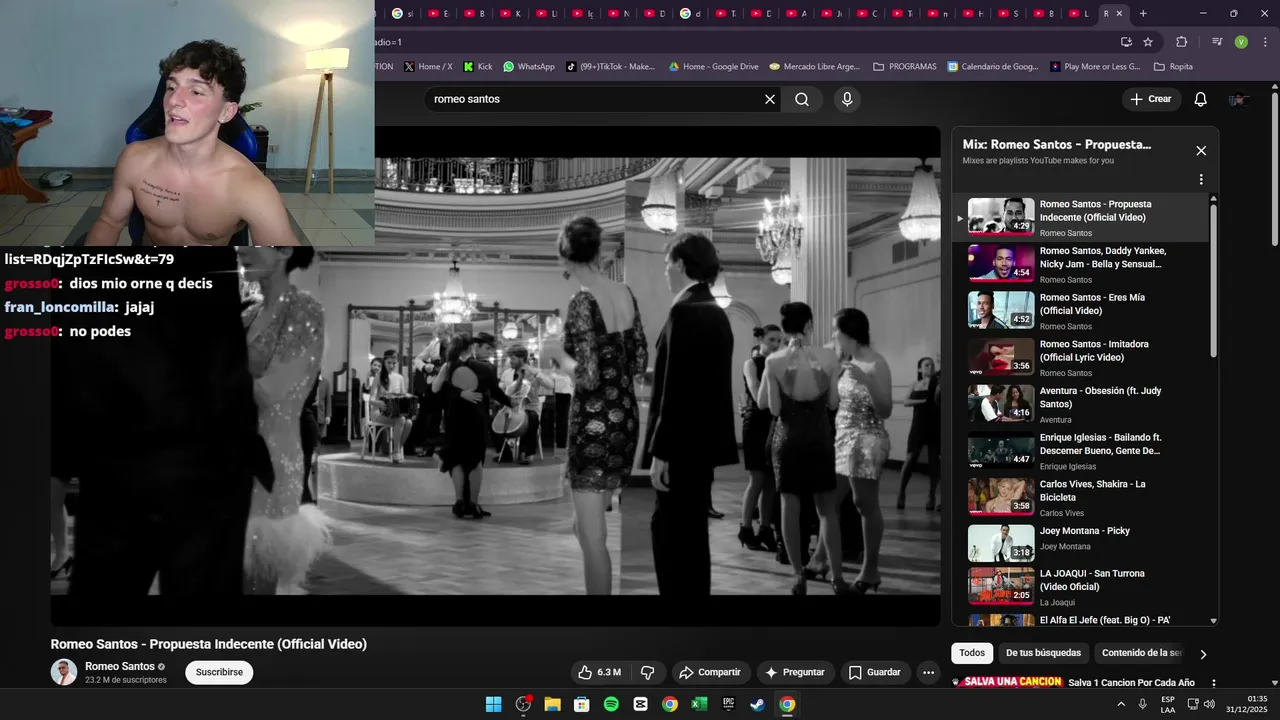Screen dimensions: 1280x720
Task: Open the Play More or Less bookmark
Action: pyautogui.click(x=1096, y=67)
